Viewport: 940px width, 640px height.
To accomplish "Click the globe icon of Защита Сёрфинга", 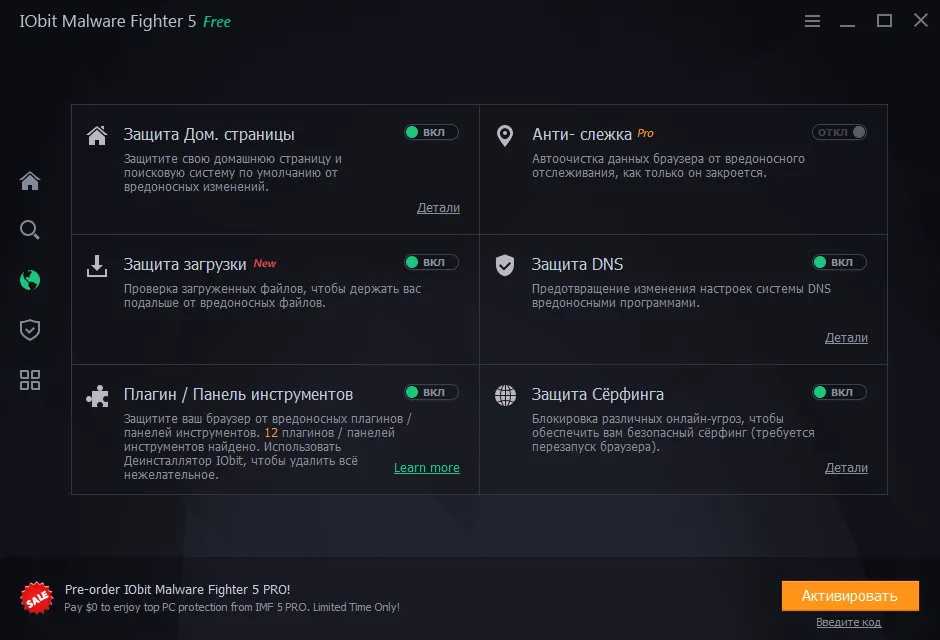I will (505, 396).
